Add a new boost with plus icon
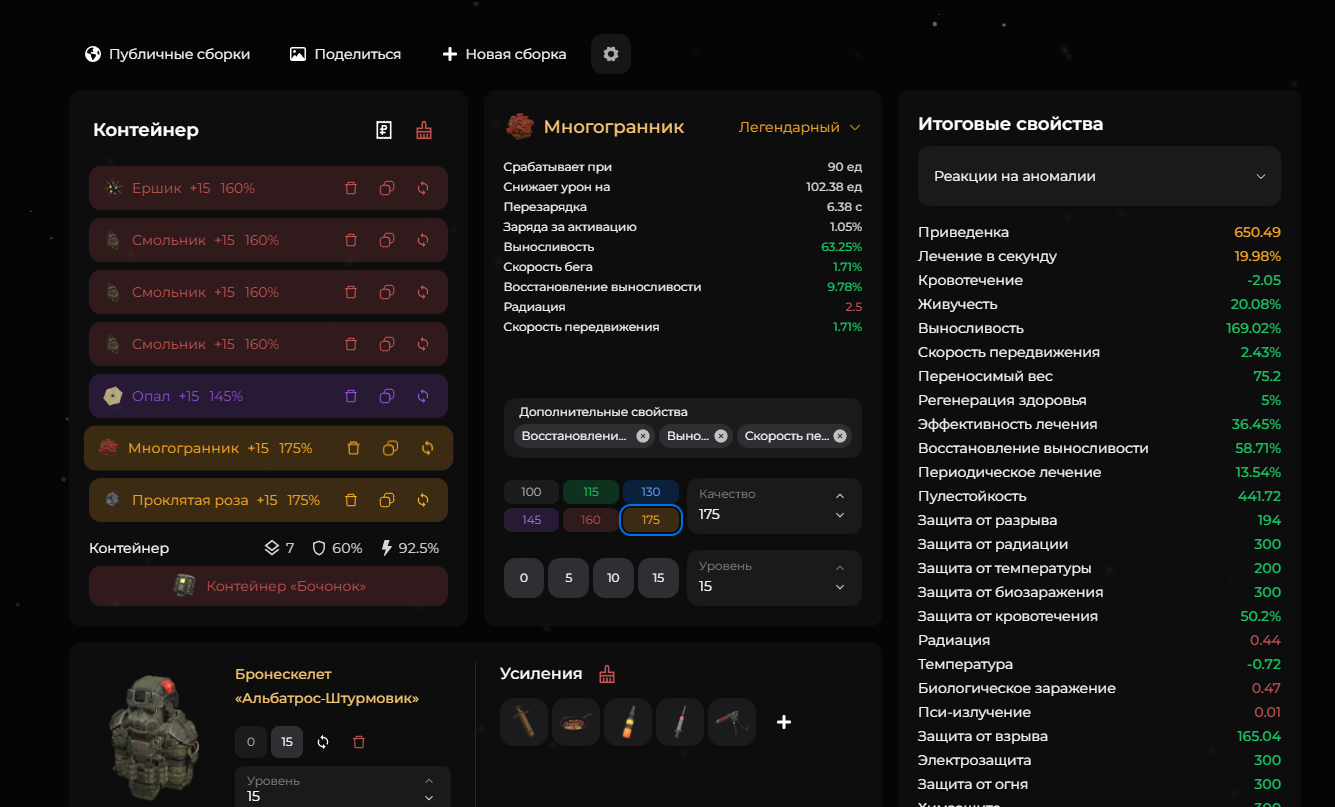This screenshot has width=1335, height=807. click(784, 722)
